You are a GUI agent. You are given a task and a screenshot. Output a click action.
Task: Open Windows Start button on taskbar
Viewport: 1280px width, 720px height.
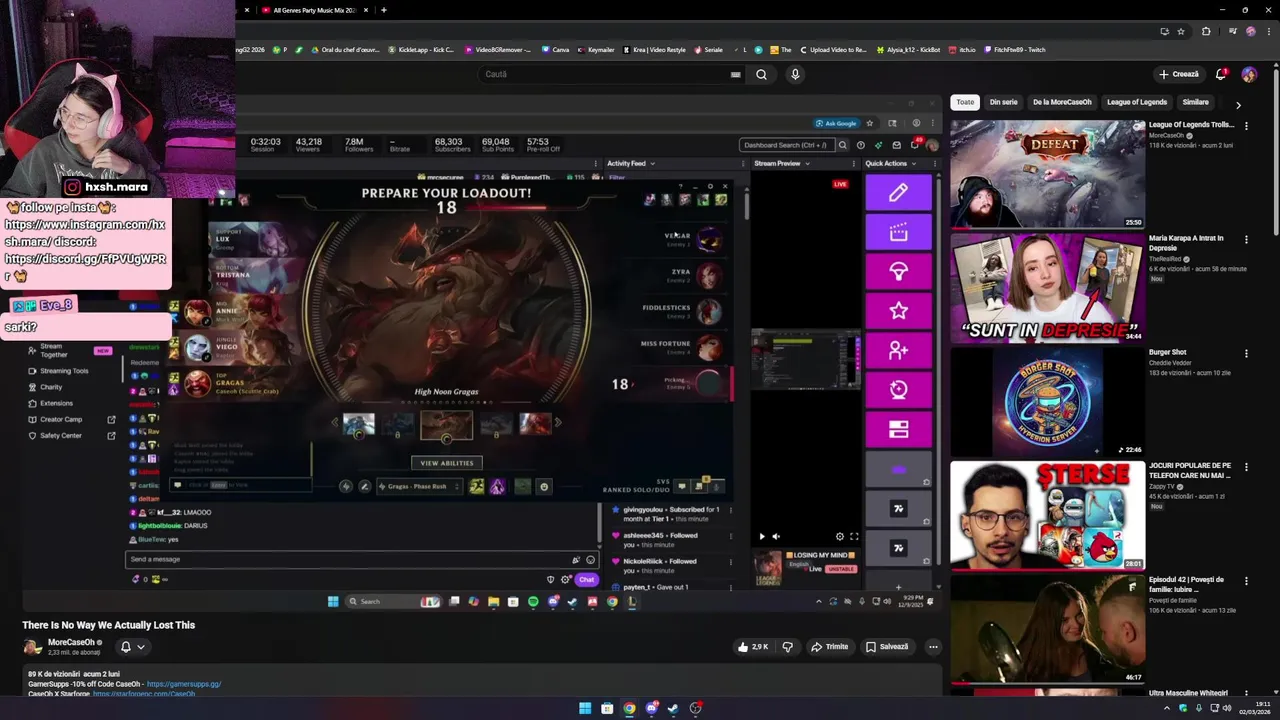585,708
